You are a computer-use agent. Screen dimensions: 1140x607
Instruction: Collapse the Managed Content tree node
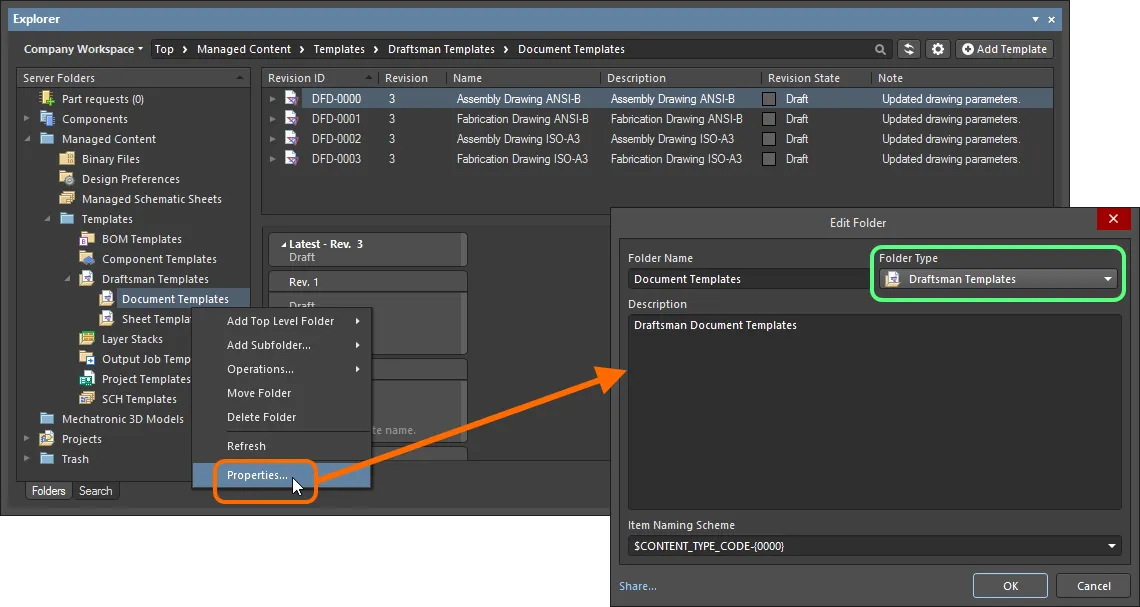pos(28,139)
